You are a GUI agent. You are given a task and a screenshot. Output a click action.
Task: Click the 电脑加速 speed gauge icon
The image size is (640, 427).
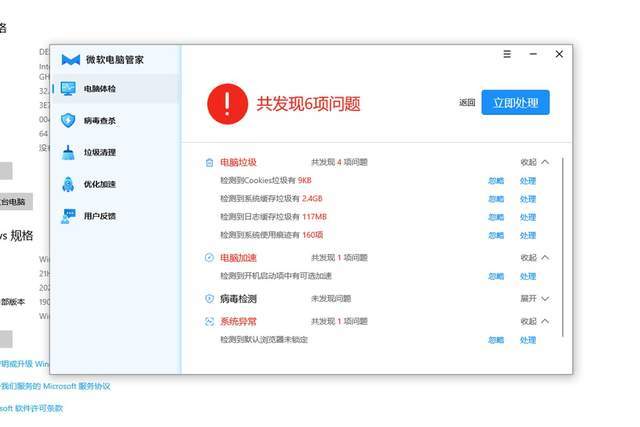point(209,258)
